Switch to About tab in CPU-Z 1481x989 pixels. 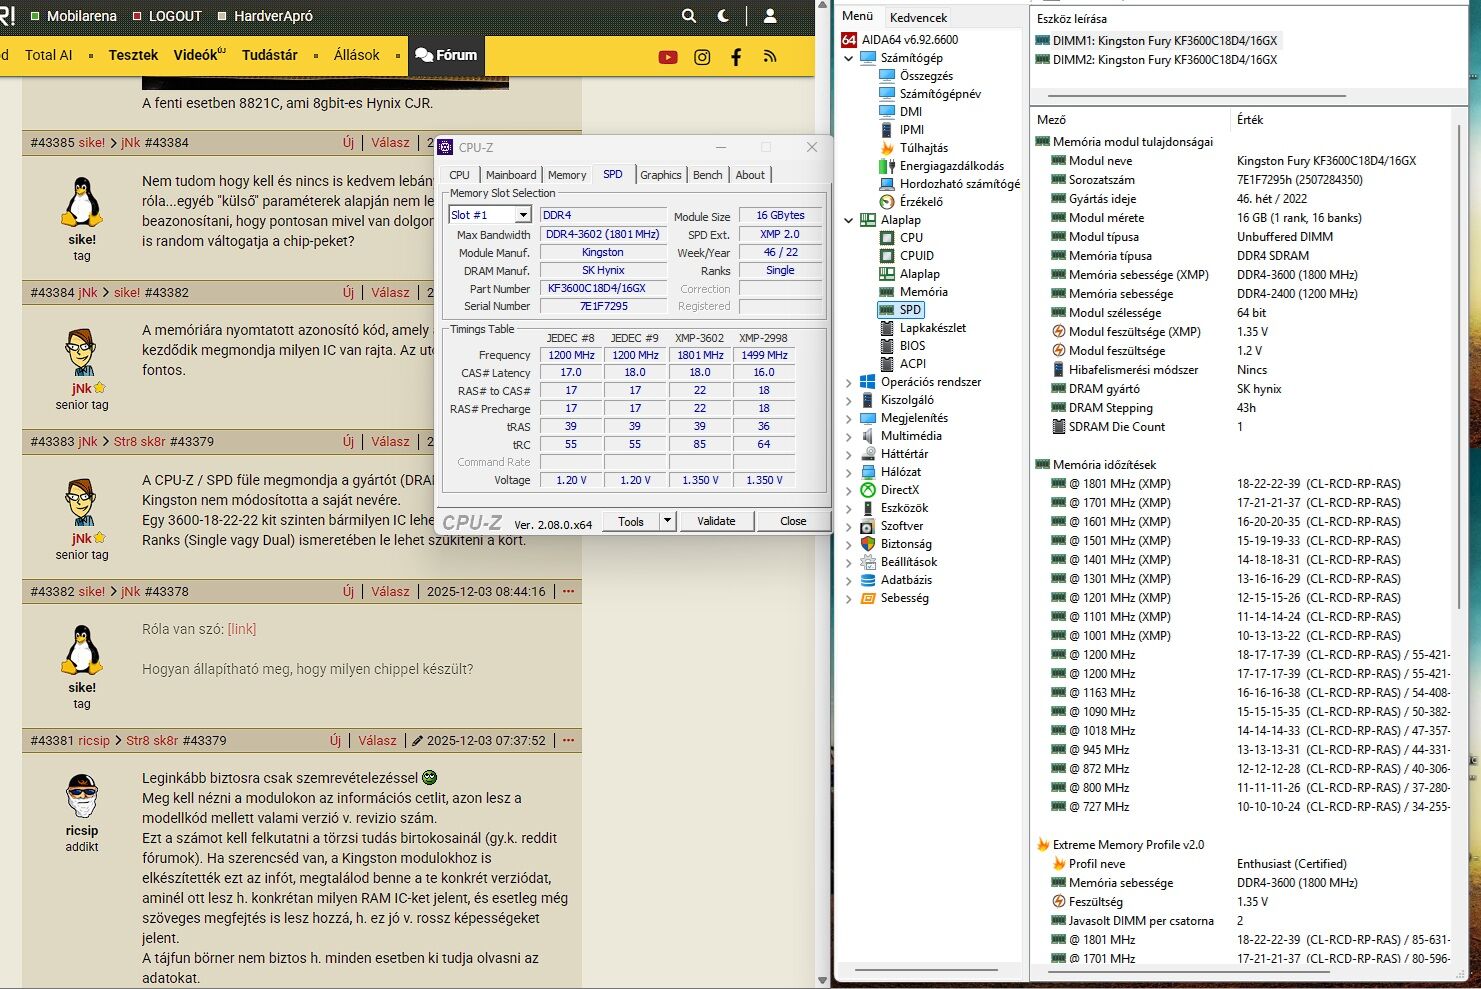(750, 175)
